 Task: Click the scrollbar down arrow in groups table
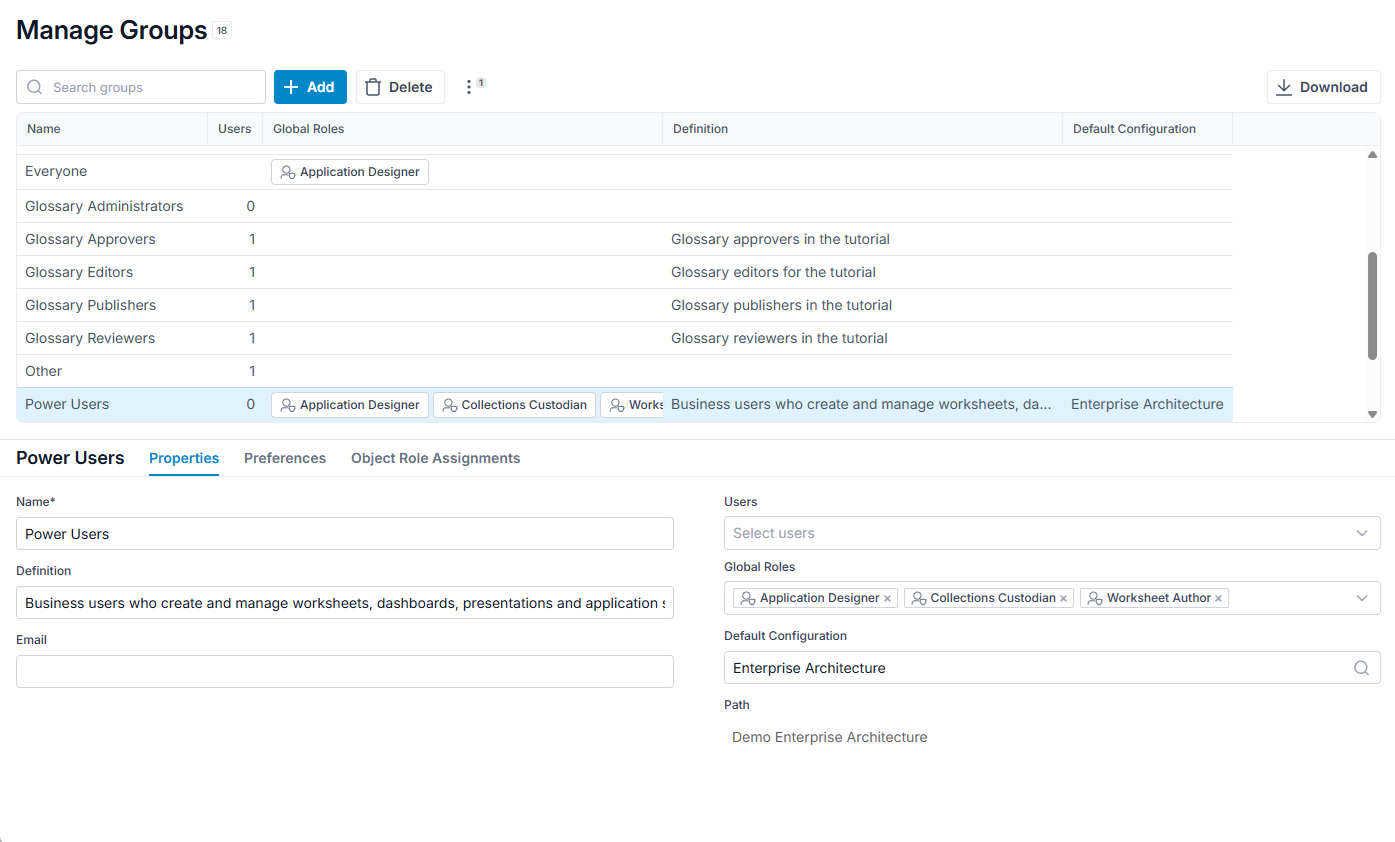[x=1372, y=414]
